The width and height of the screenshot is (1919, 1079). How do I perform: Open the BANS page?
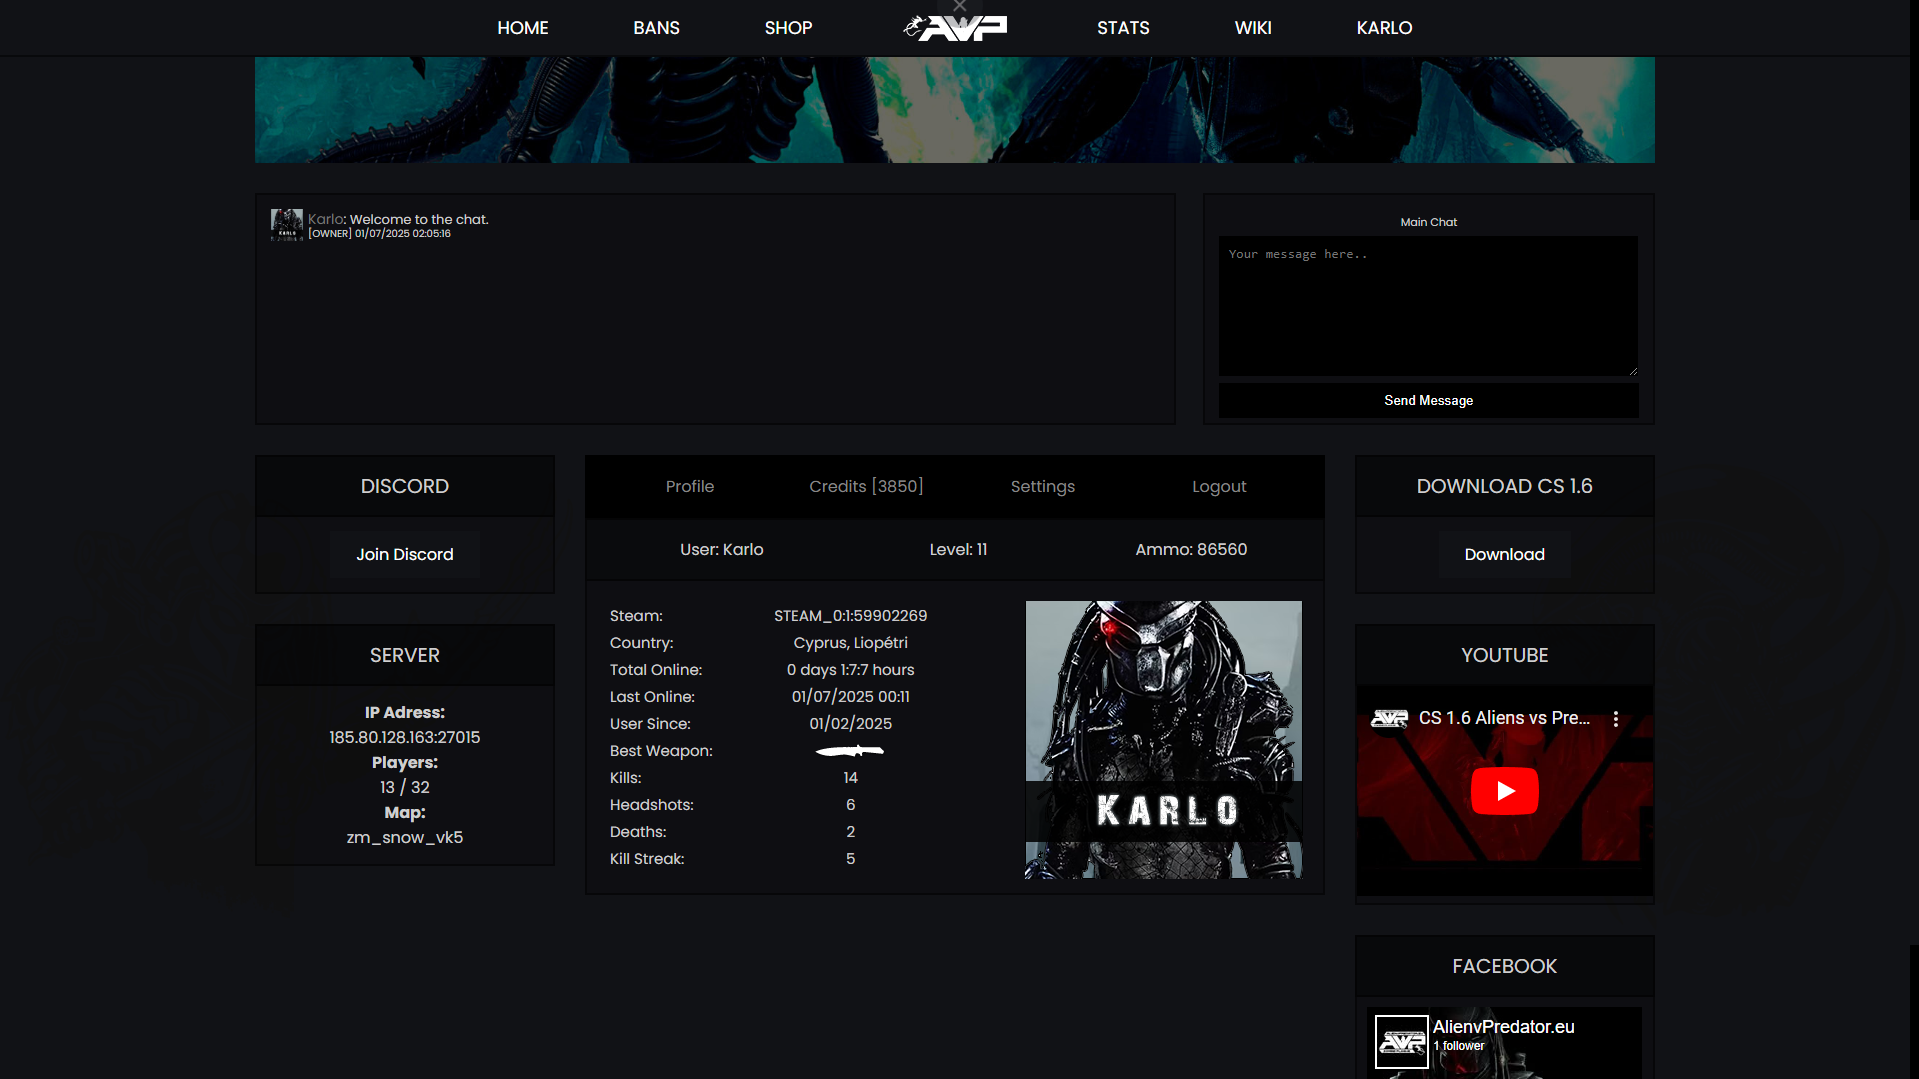[656, 28]
